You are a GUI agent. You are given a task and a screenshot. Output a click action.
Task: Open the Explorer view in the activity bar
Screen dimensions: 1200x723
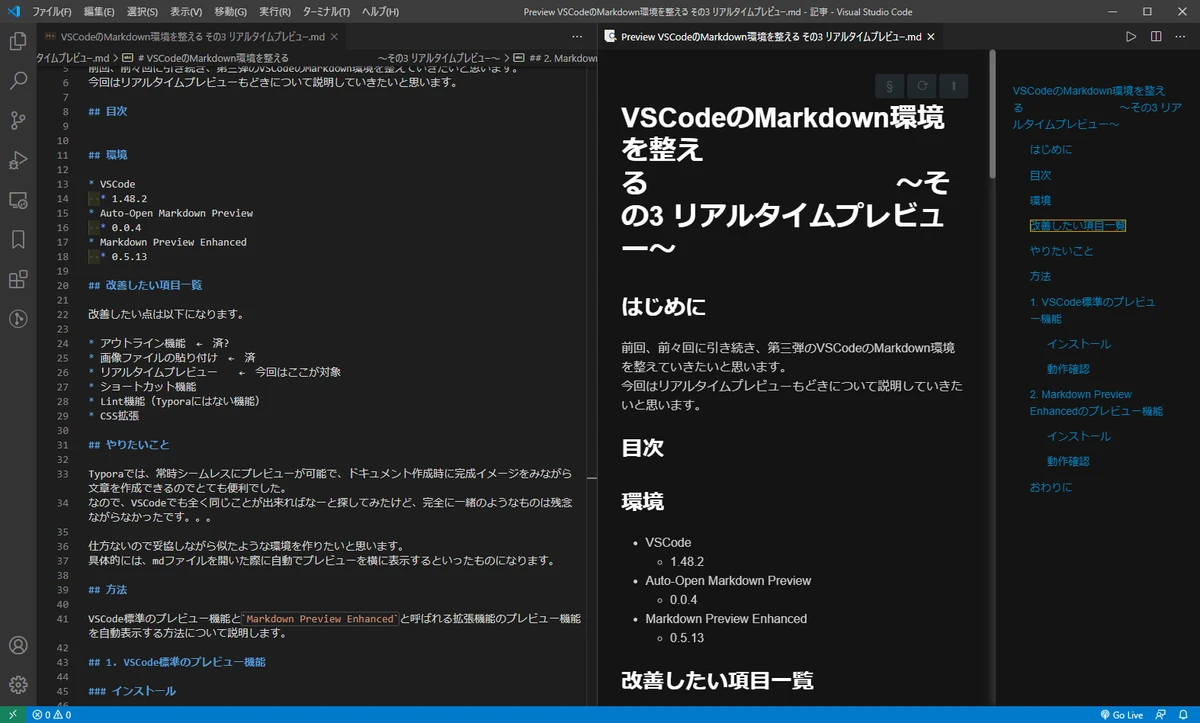click(x=18, y=42)
